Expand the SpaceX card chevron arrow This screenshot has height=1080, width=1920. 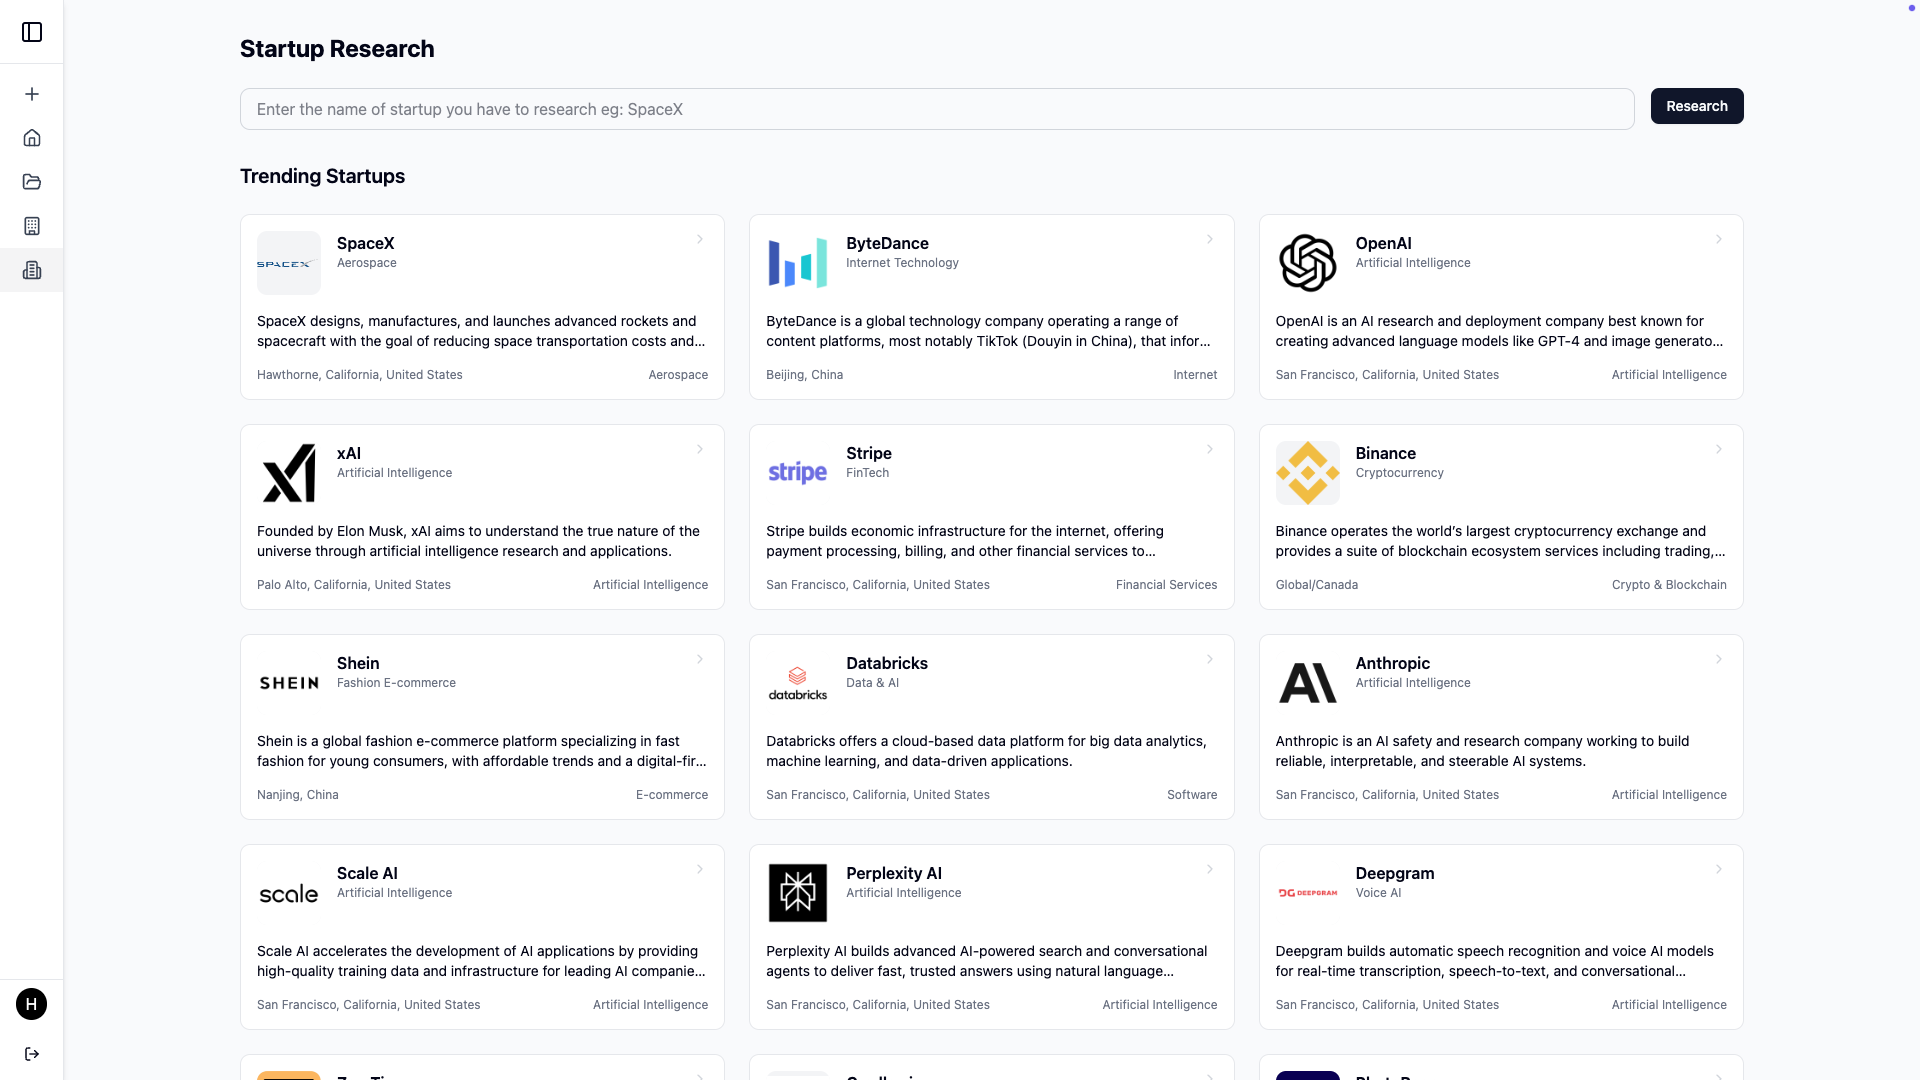coord(700,240)
